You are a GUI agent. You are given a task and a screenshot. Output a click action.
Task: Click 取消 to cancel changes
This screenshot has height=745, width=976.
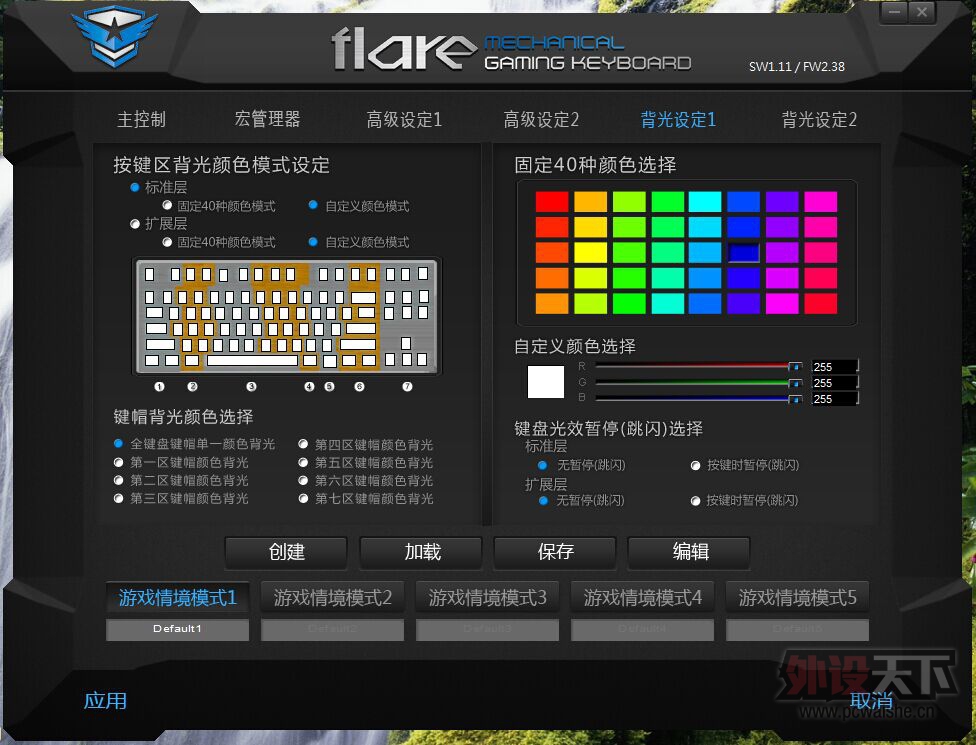pos(871,700)
